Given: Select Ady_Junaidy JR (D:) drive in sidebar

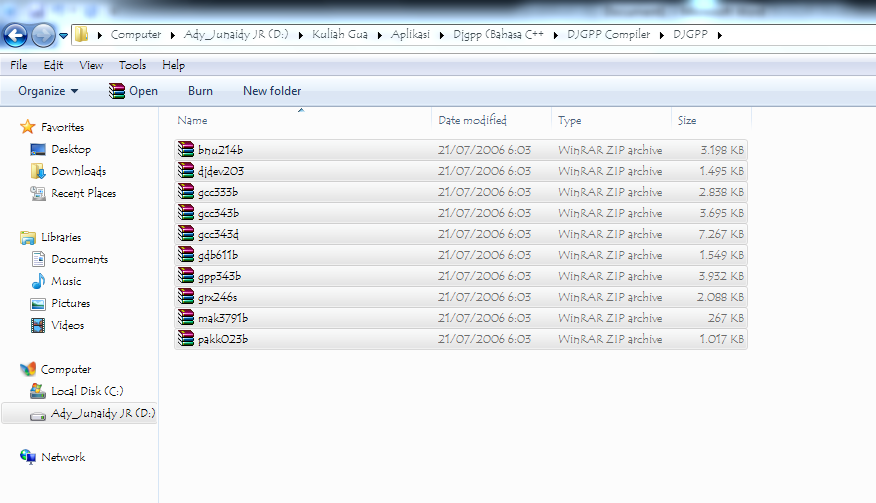Looking at the screenshot, I should pos(79,413).
